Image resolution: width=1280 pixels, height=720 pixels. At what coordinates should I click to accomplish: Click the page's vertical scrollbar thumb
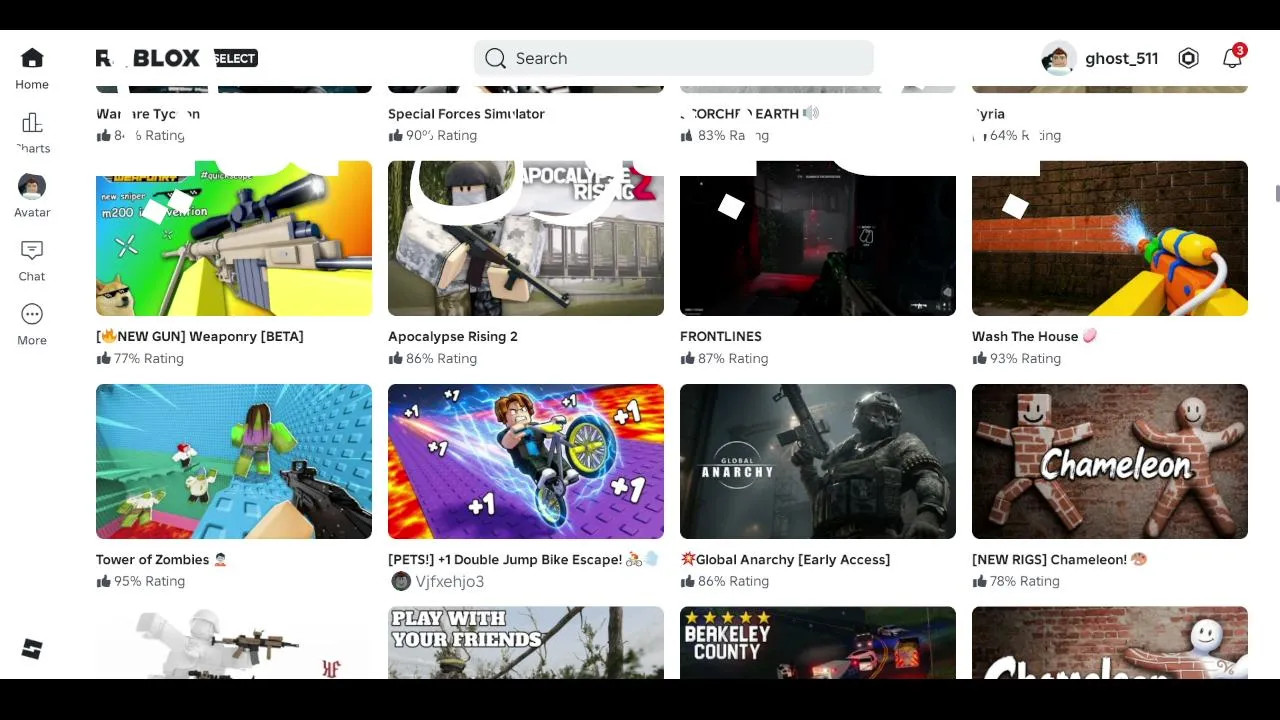point(1277,194)
